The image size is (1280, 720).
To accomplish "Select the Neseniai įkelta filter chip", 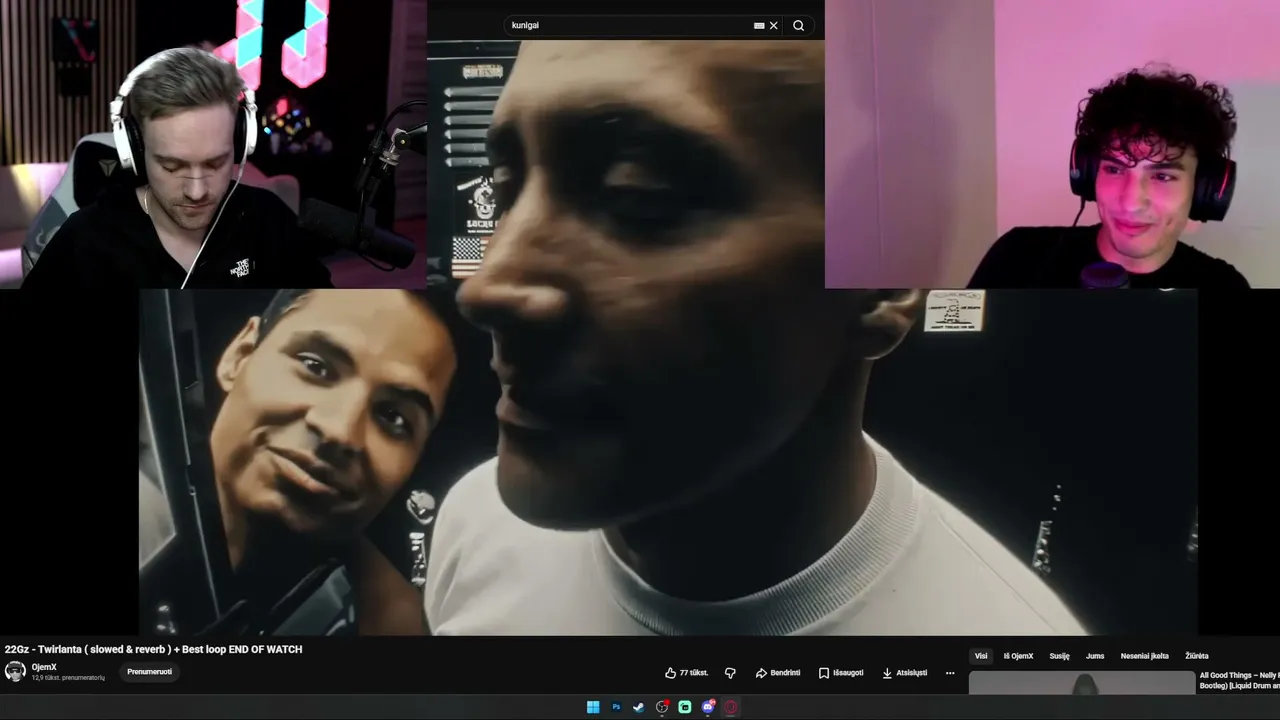I will coord(1144,656).
